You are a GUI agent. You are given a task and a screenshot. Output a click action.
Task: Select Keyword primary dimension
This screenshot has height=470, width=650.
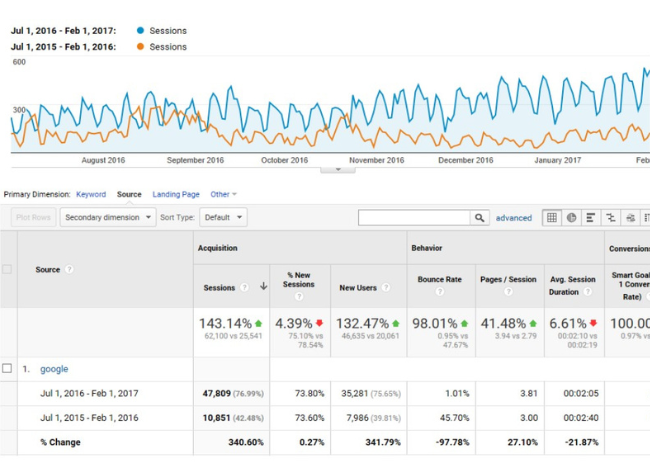tap(91, 194)
